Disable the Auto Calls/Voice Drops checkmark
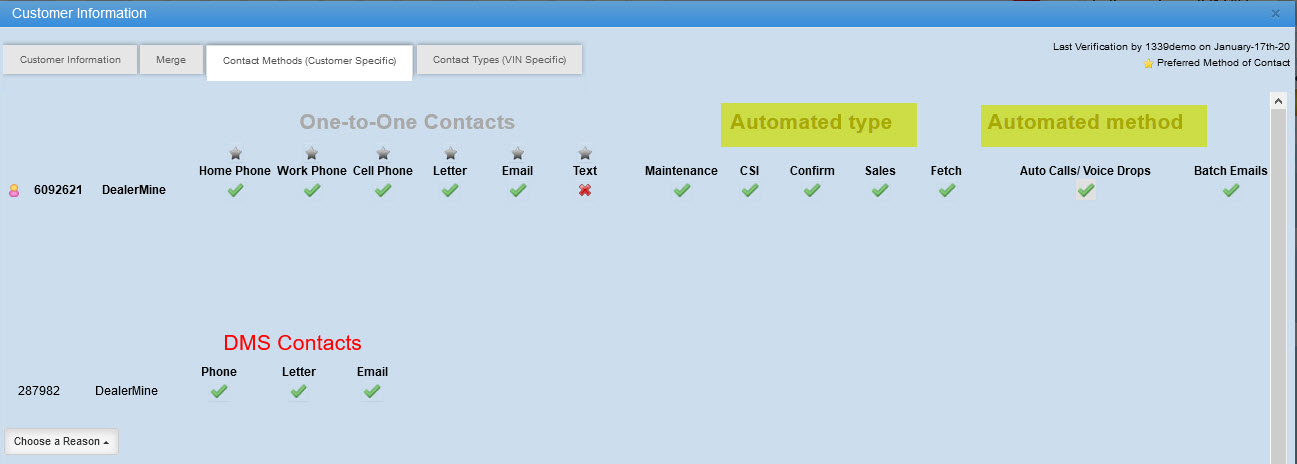1297x464 pixels. click(1085, 190)
